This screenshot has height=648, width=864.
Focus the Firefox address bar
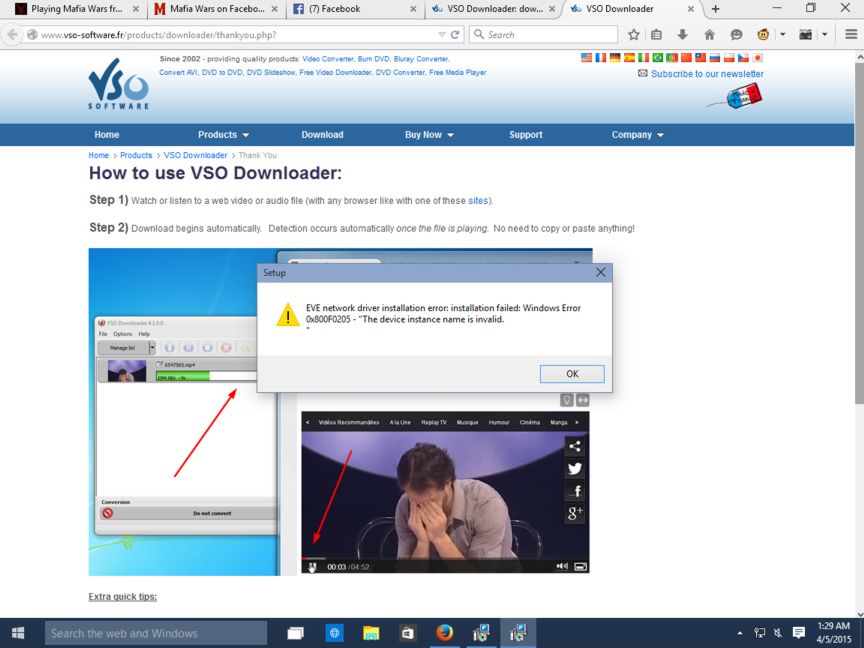coord(238,35)
